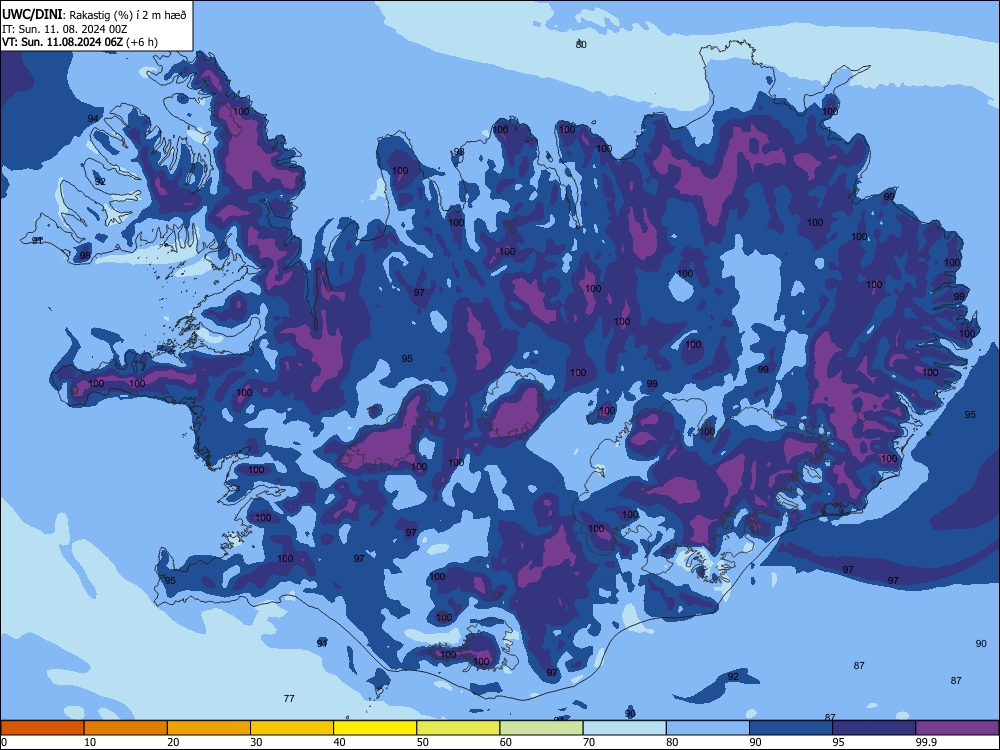Click the "77" humidity value over the southern sea
1000x750 pixels.
[289, 698]
